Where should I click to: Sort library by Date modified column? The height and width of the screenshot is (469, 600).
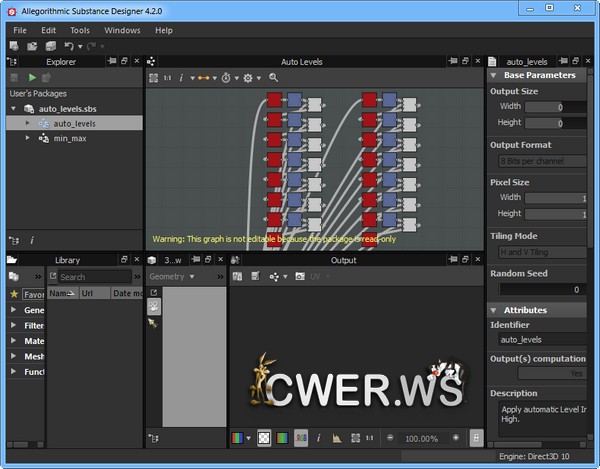tap(127, 293)
